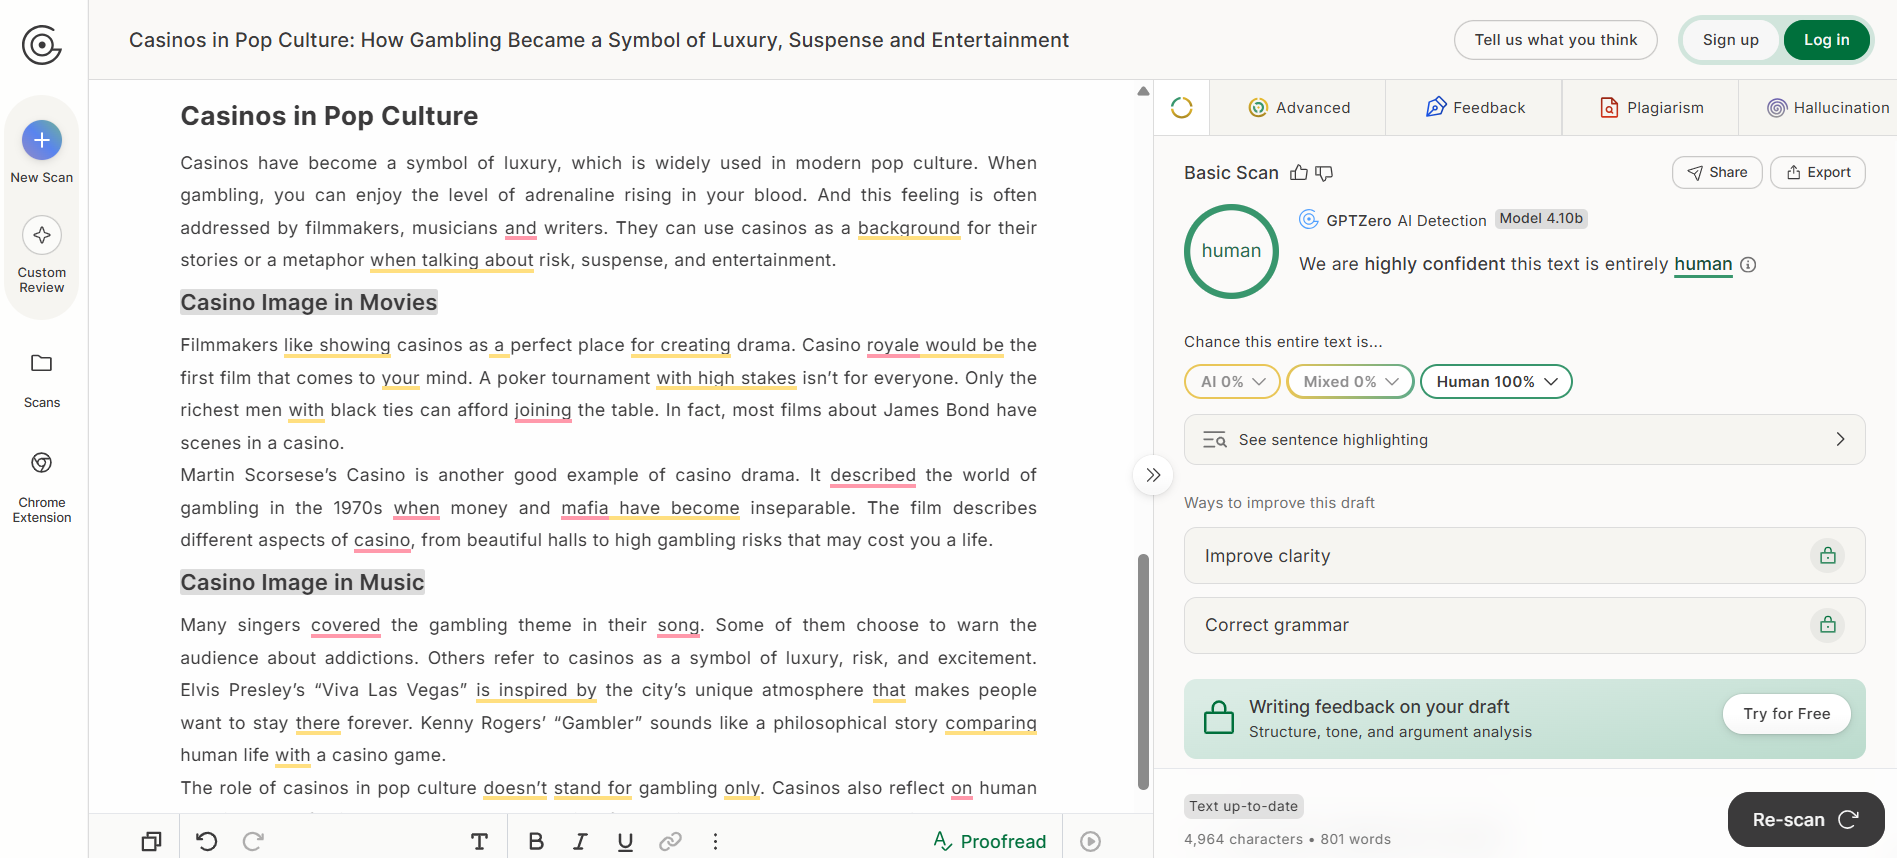The image size is (1897, 858).
Task: Open Custom Review from the sidebar
Action: 42,236
